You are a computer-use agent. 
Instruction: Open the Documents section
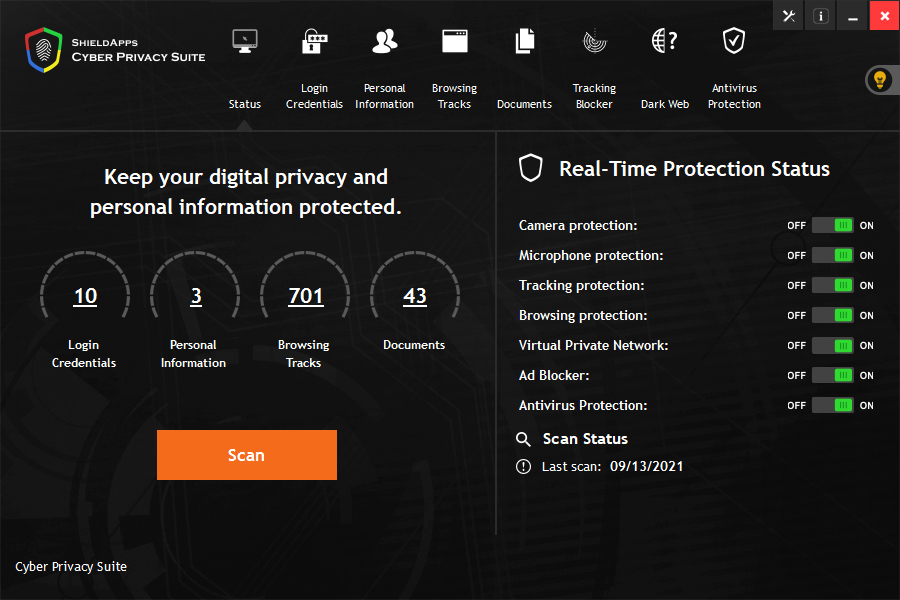[523, 70]
